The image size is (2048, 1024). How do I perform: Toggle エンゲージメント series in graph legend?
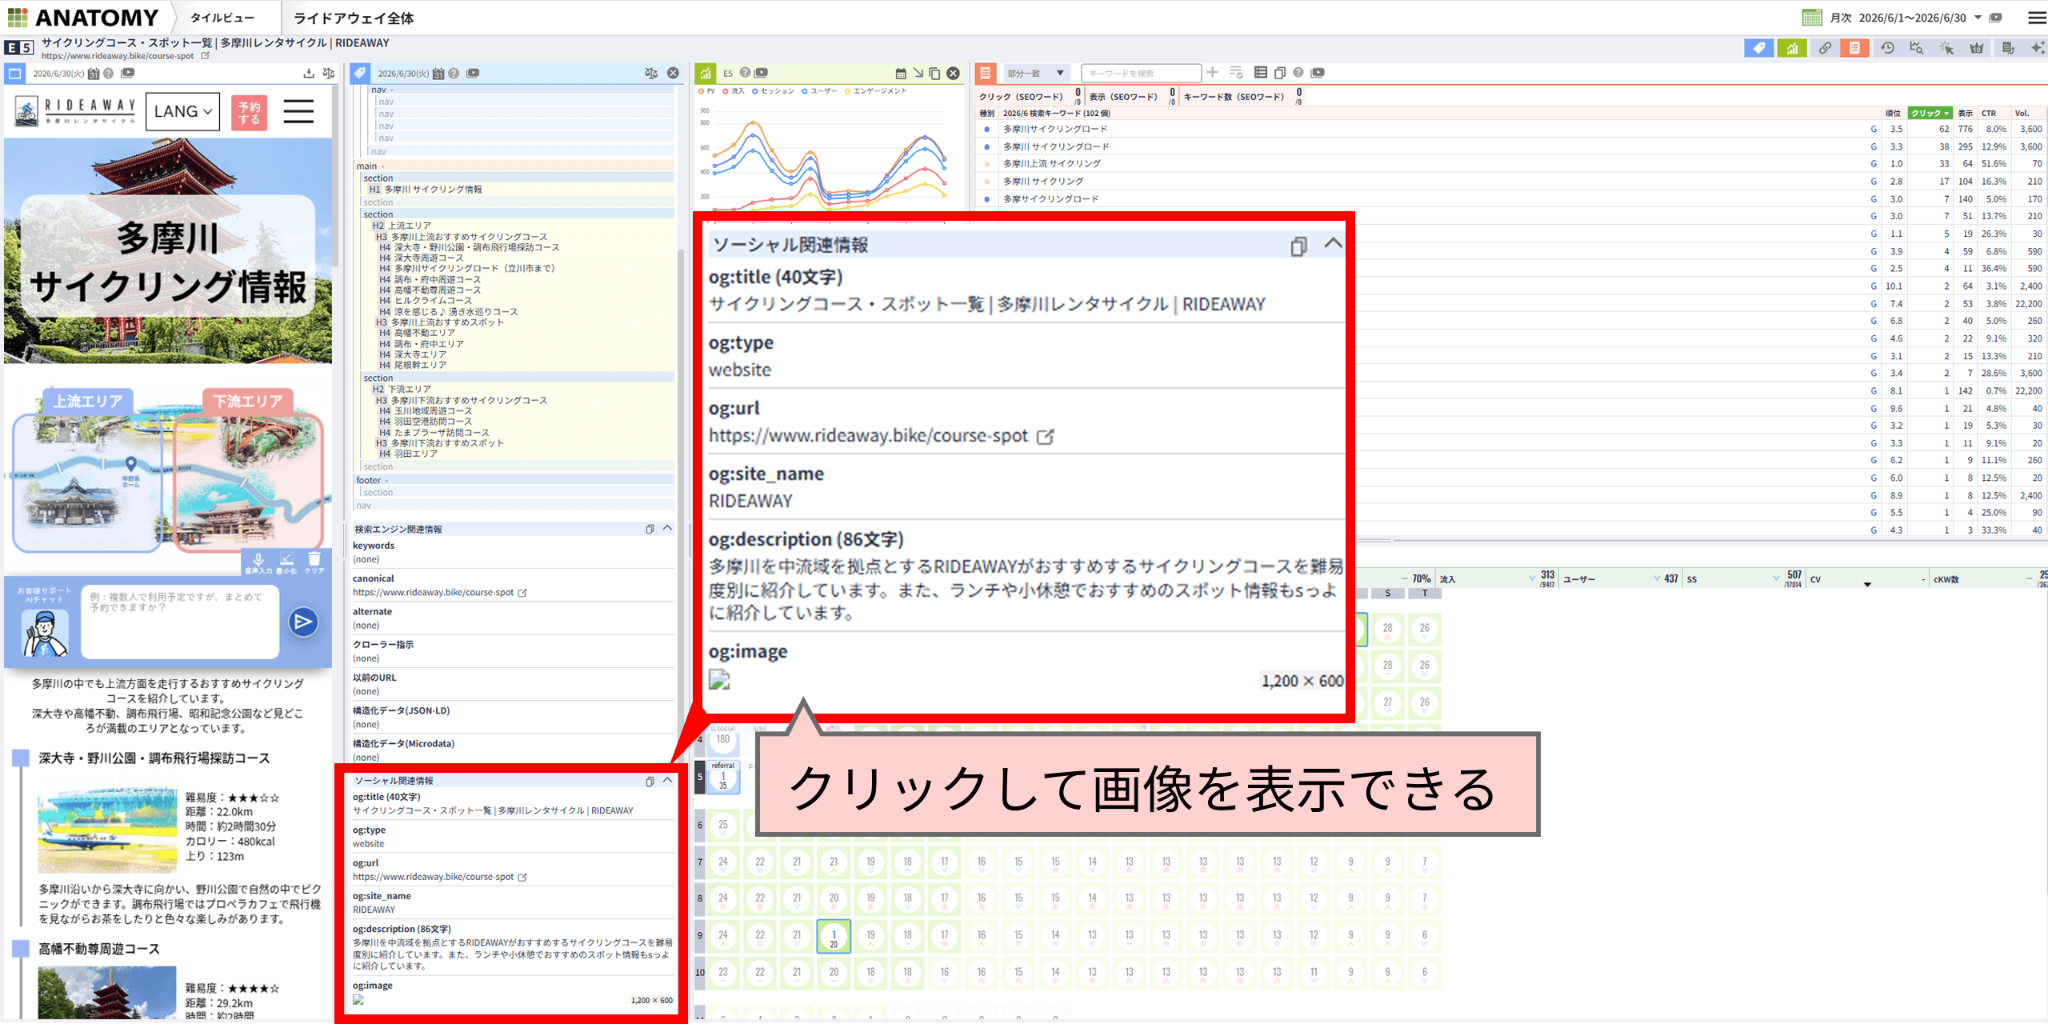tap(876, 91)
